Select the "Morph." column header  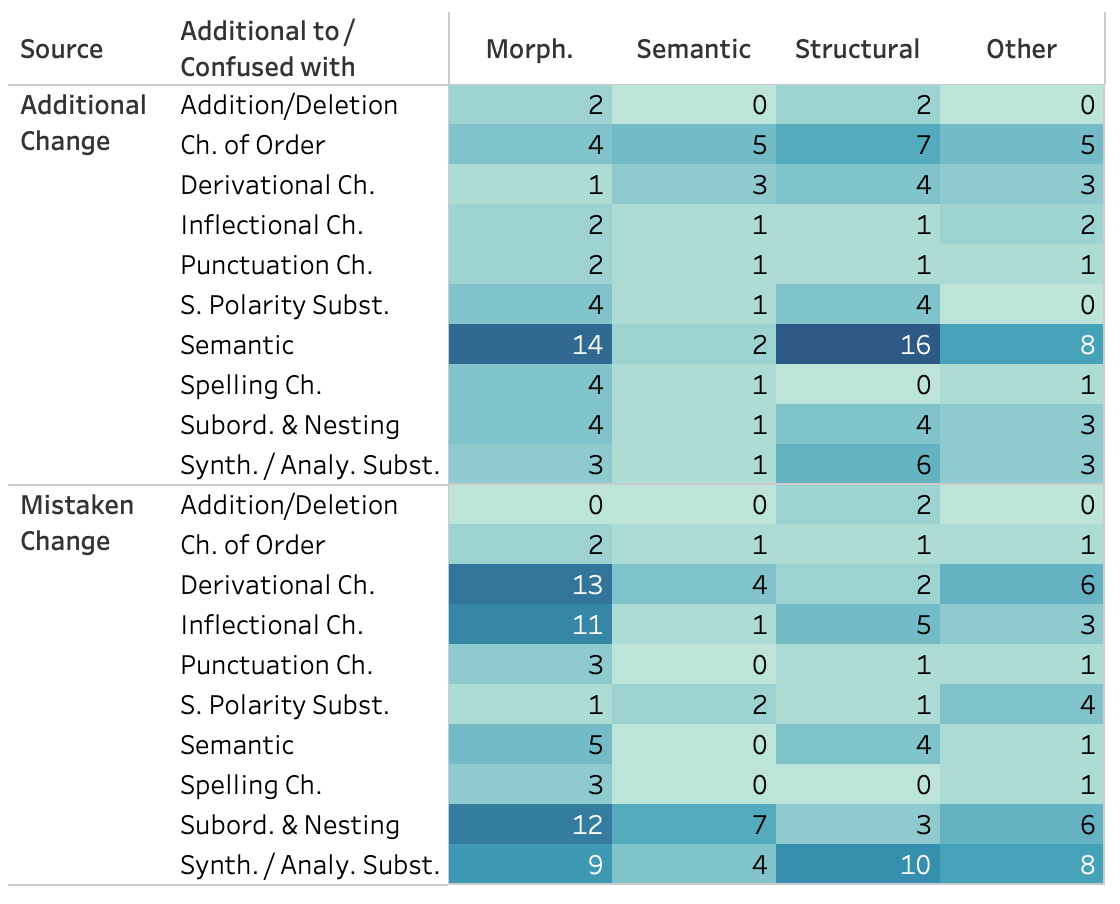pyautogui.click(x=529, y=49)
